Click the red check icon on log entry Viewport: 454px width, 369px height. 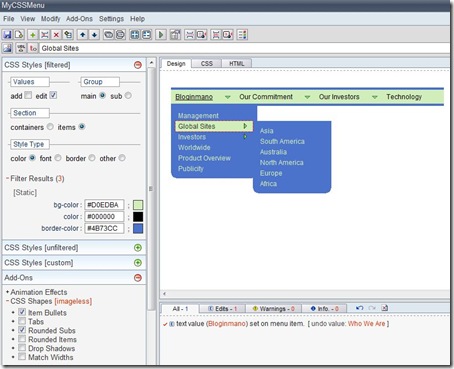pyautogui.click(x=165, y=324)
